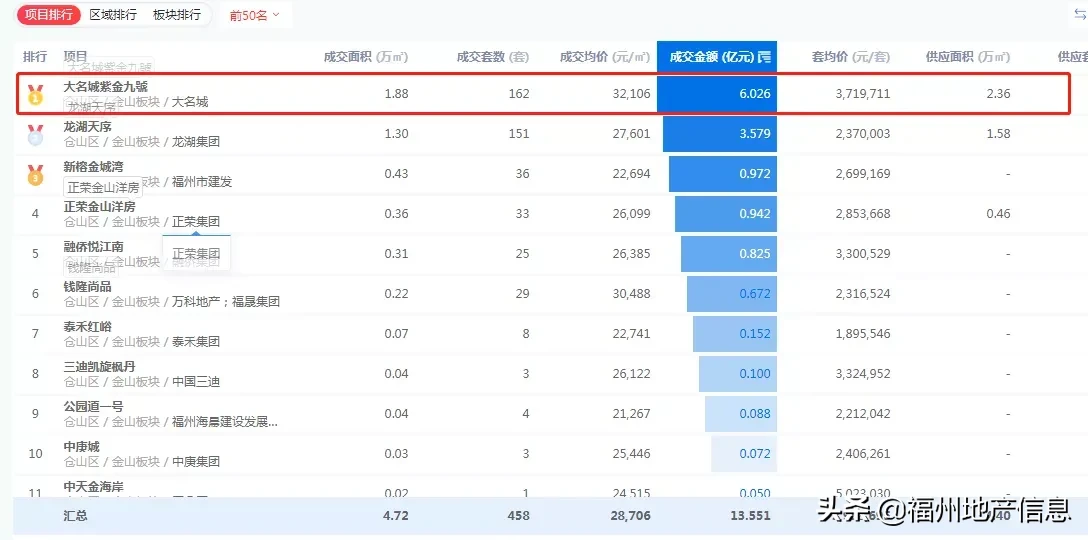Viewport: 1088px width, 540px height.
Task: Open project 新榕金城湾
Action: [94, 167]
